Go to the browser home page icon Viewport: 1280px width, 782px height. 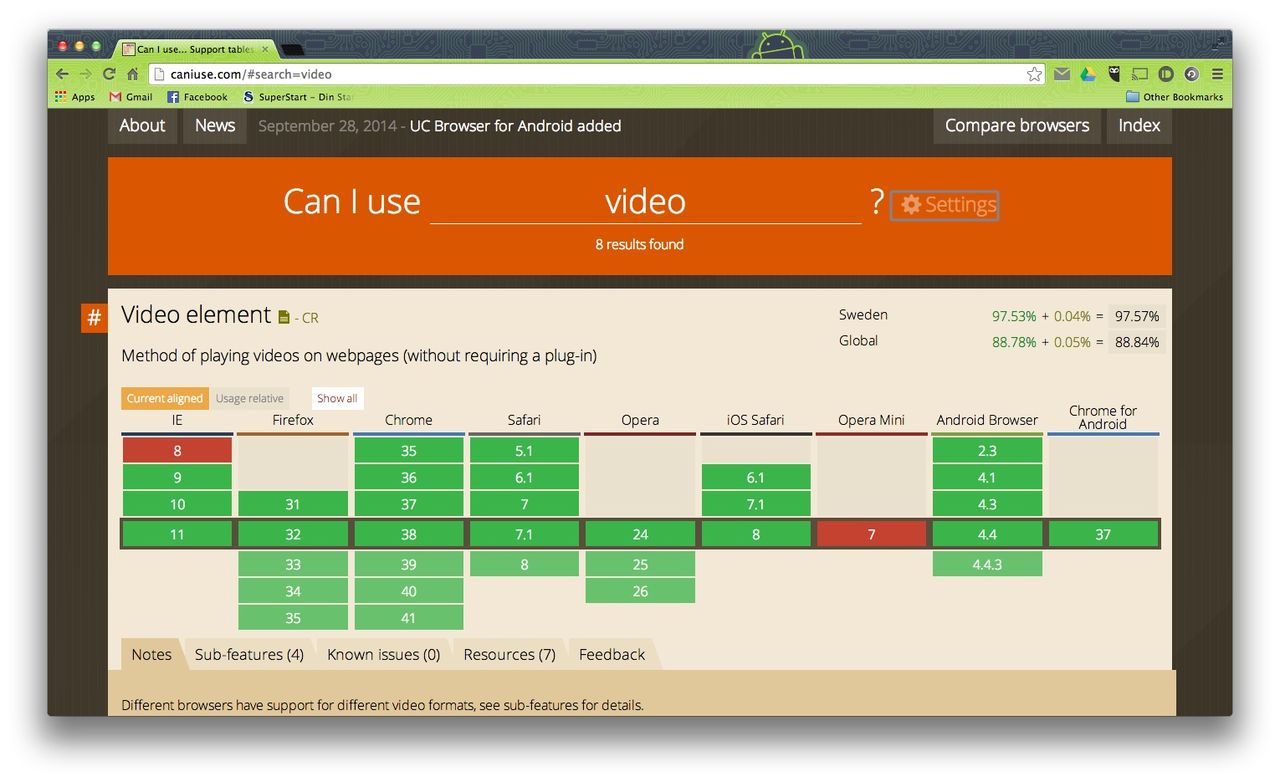click(x=133, y=74)
